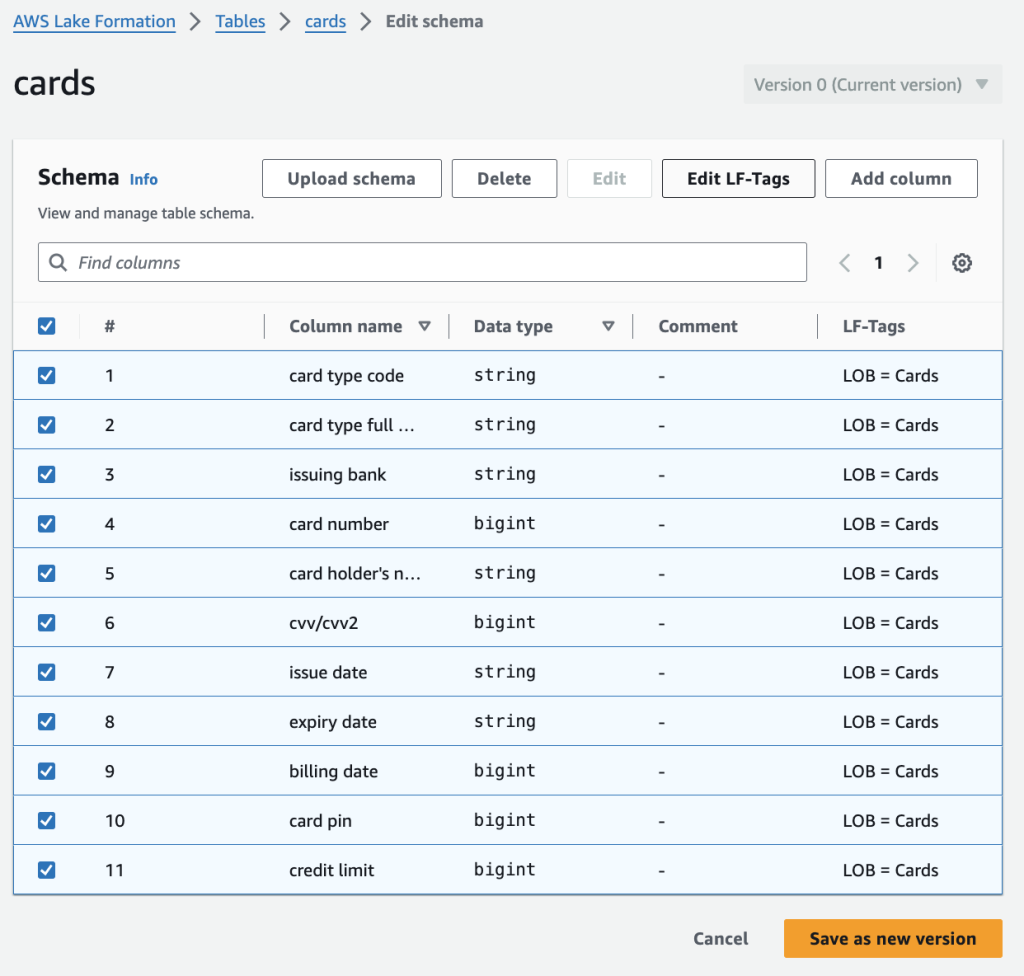The width and height of the screenshot is (1024, 976).
Task: Open Schema Info link
Action: (x=144, y=179)
